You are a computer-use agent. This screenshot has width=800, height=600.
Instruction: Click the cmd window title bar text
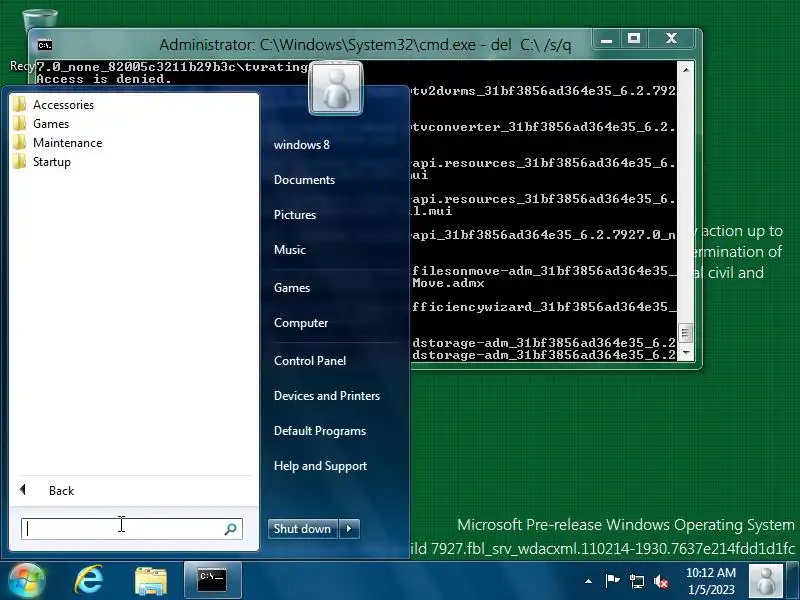coord(365,45)
